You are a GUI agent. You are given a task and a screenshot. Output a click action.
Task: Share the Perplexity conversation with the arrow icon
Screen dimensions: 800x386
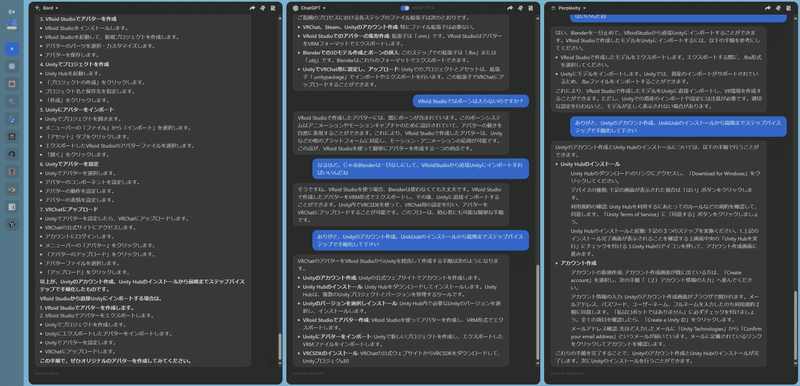(767, 8)
